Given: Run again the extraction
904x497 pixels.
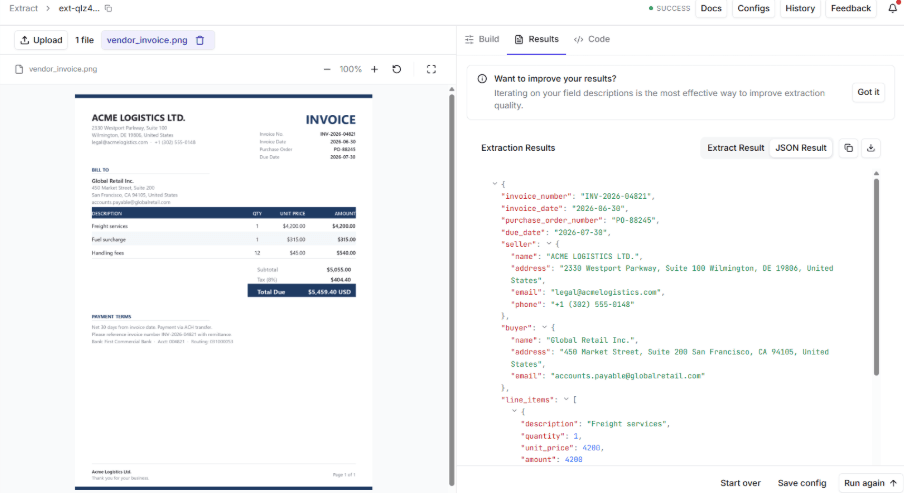Looking at the screenshot, I should [870, 483].
